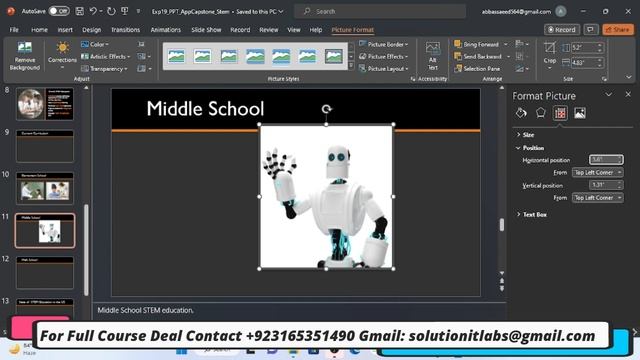The height and width of the screenshot is (360, 640).
Task: Click the Record button
Action: pos(562,29)
